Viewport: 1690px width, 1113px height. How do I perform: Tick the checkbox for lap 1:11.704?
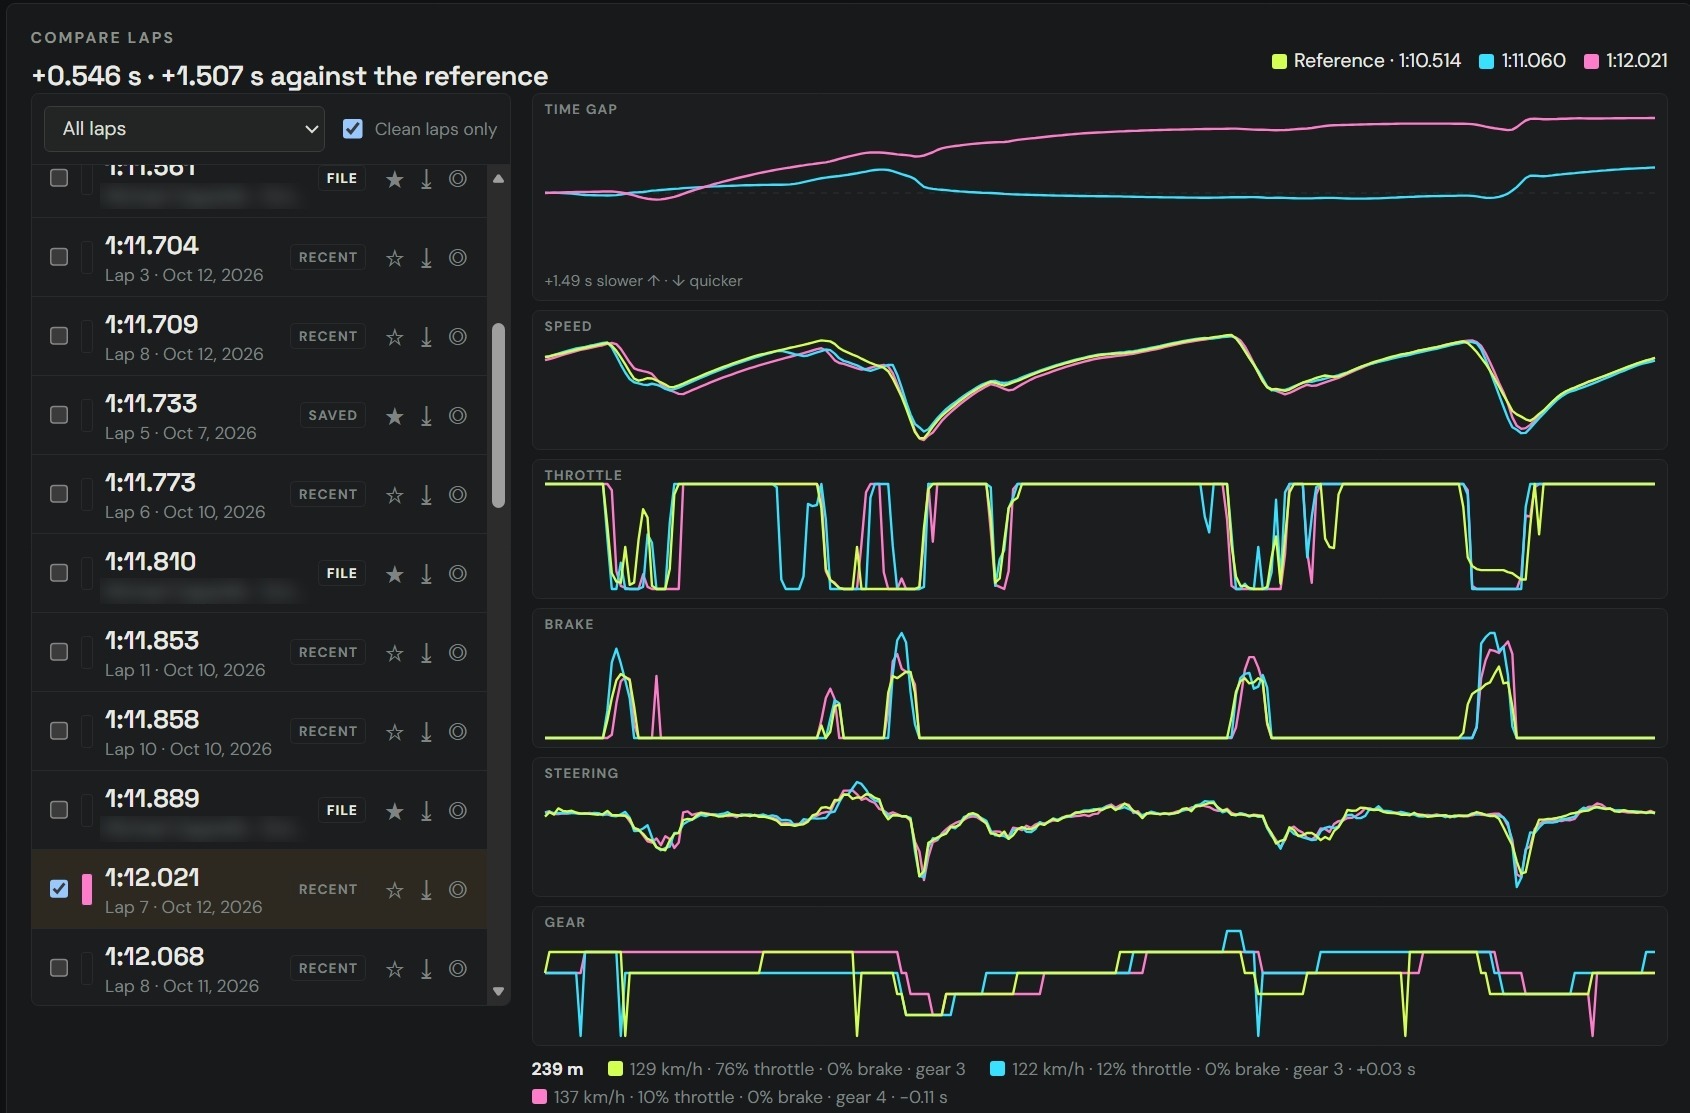tap(59, 257)
